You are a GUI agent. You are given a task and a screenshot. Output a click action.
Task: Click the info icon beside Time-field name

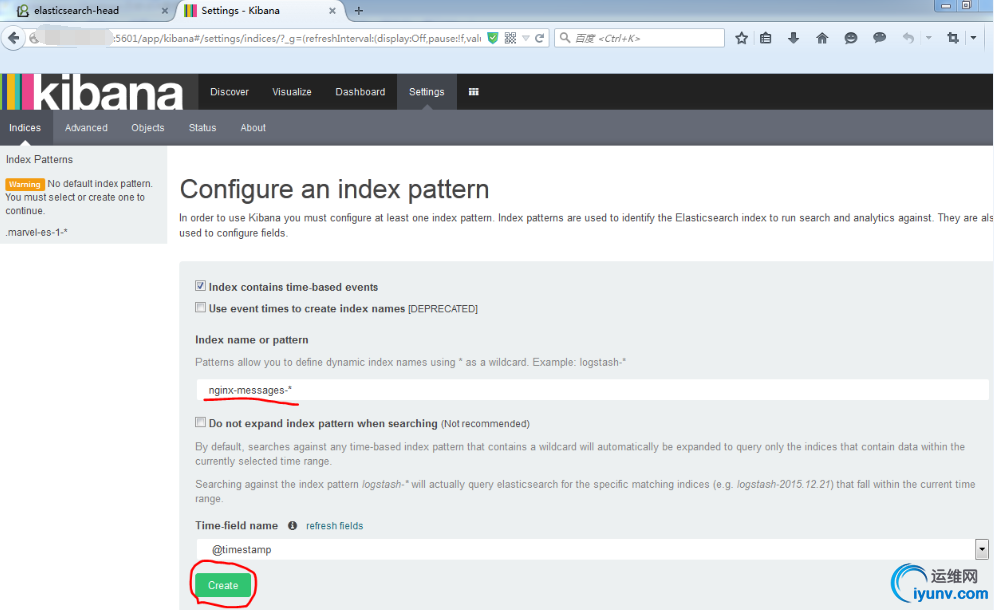[x=292, y=526]
